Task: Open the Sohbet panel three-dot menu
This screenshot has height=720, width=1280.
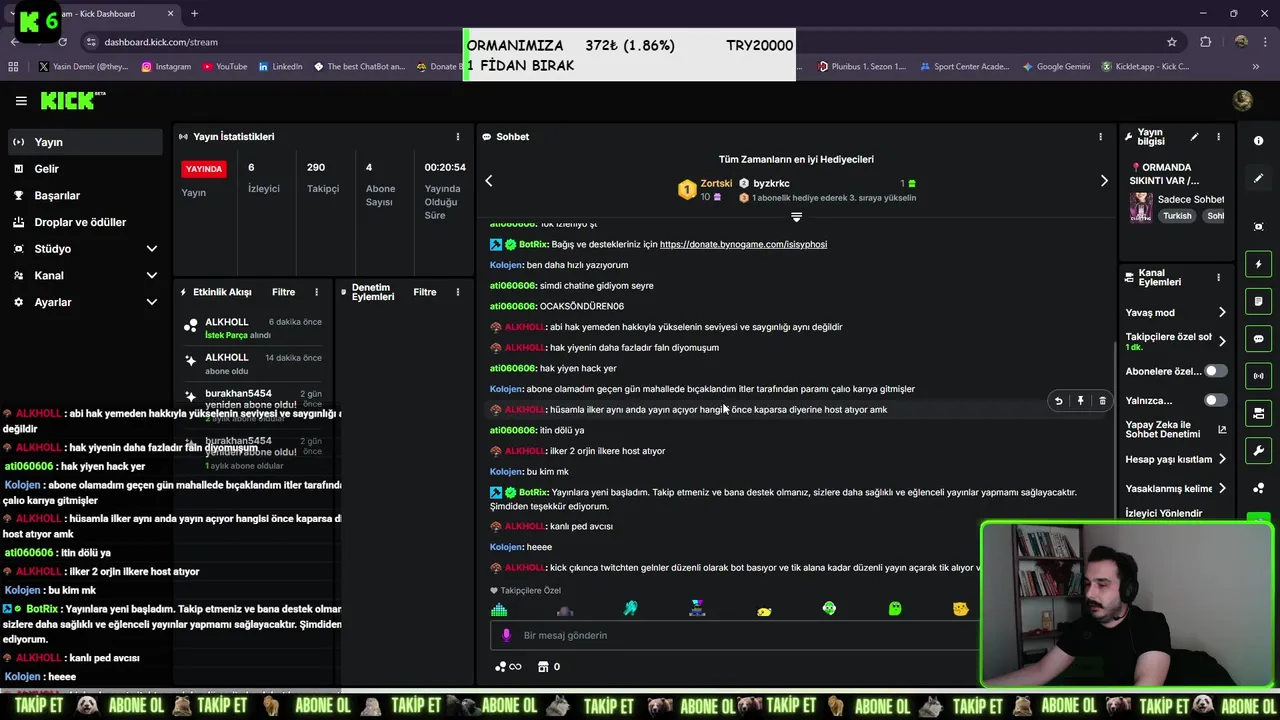Action: (x=1101, y=137)
